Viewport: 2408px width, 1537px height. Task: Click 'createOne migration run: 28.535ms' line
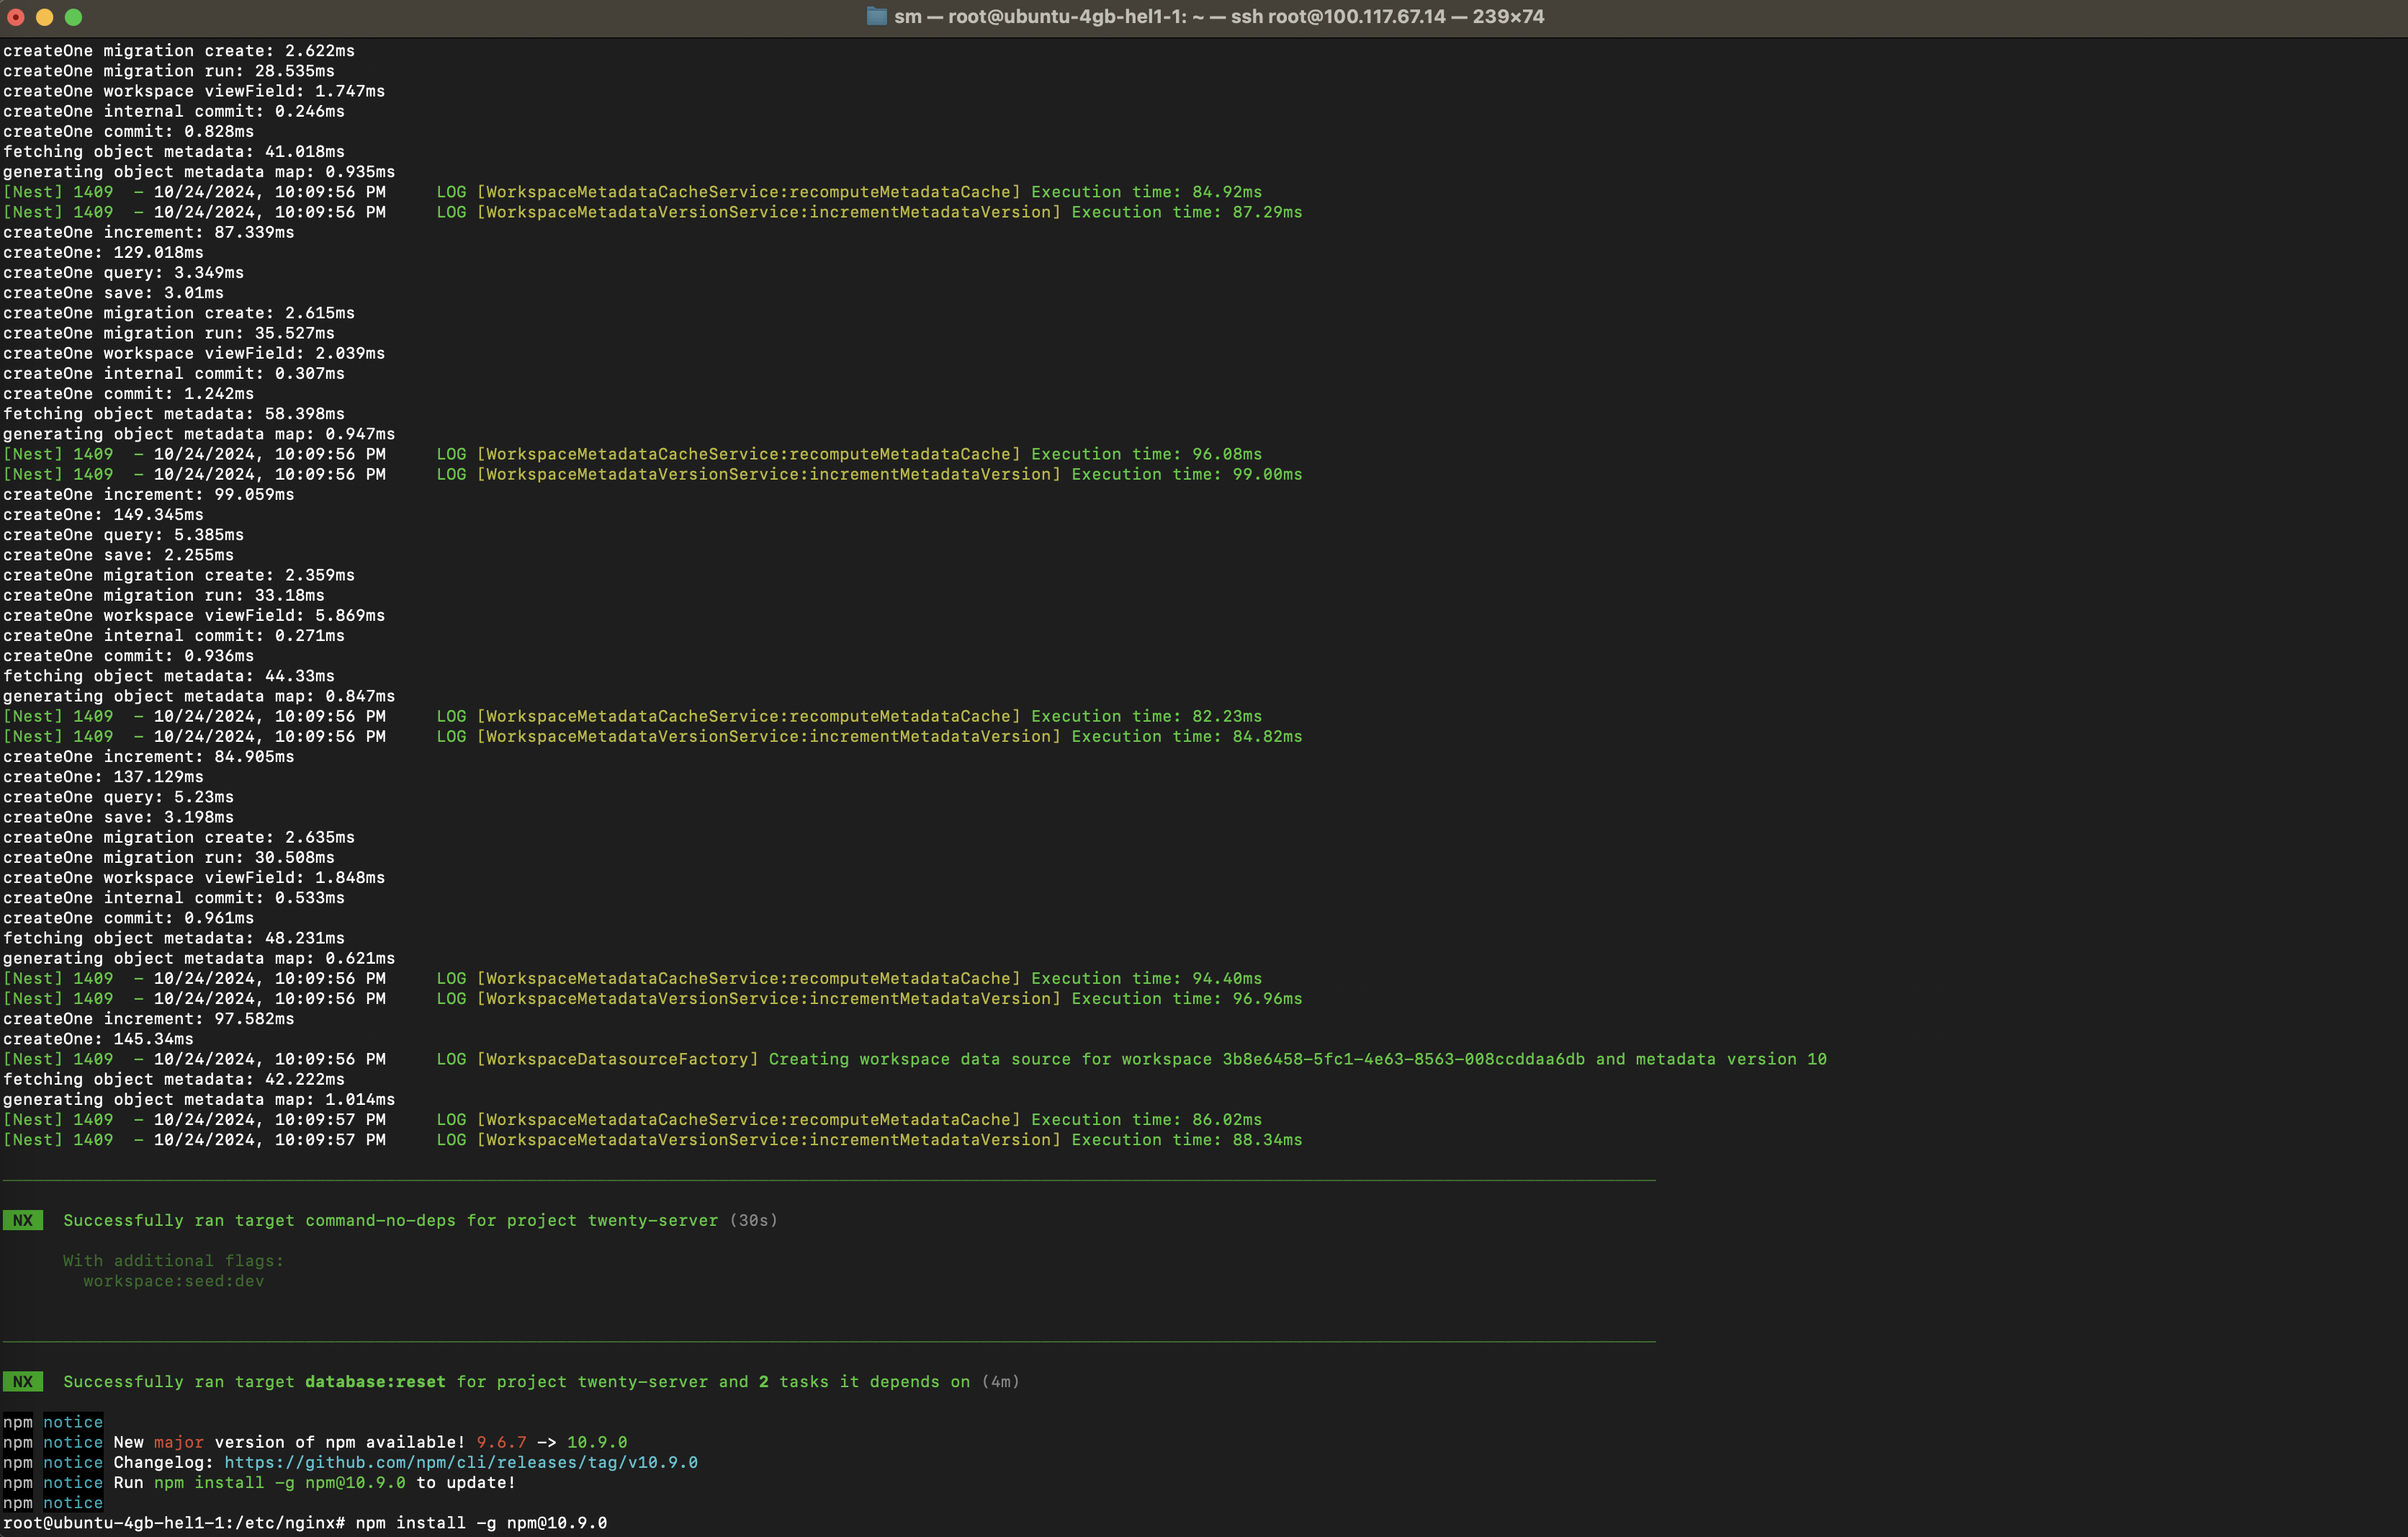tap(169, 70)
